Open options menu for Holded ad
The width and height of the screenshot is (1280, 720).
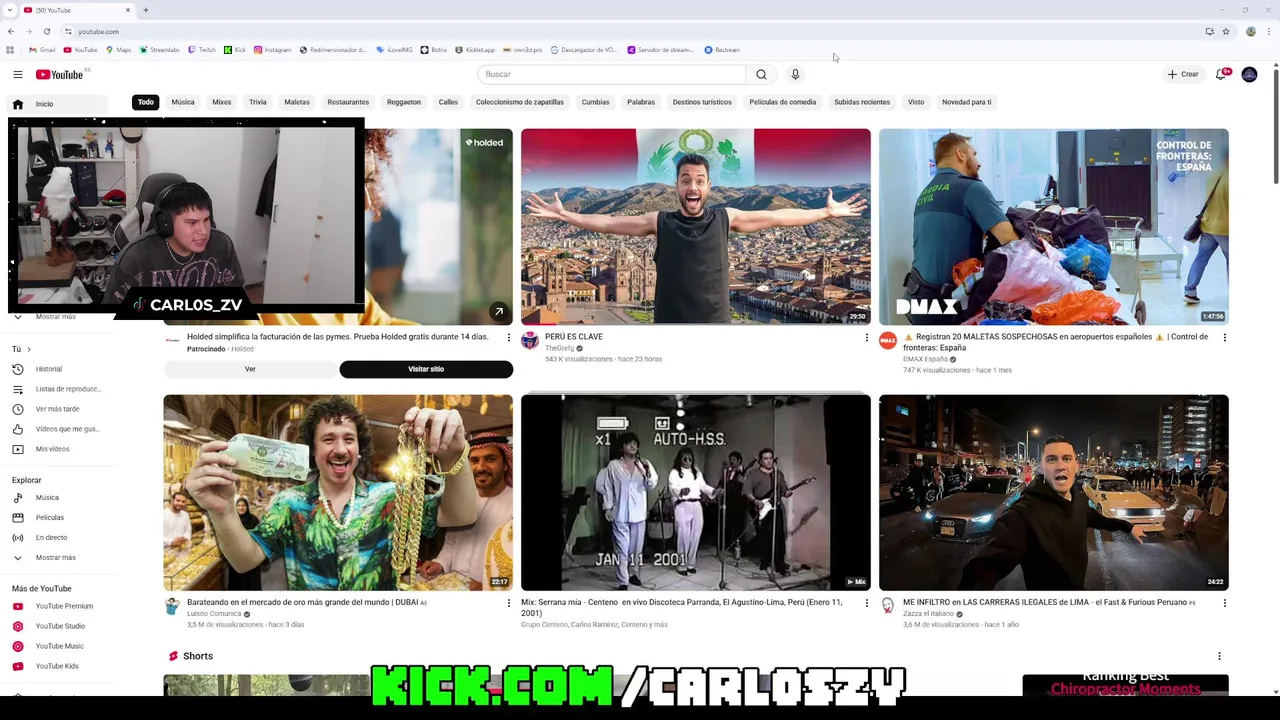[508, 338]
